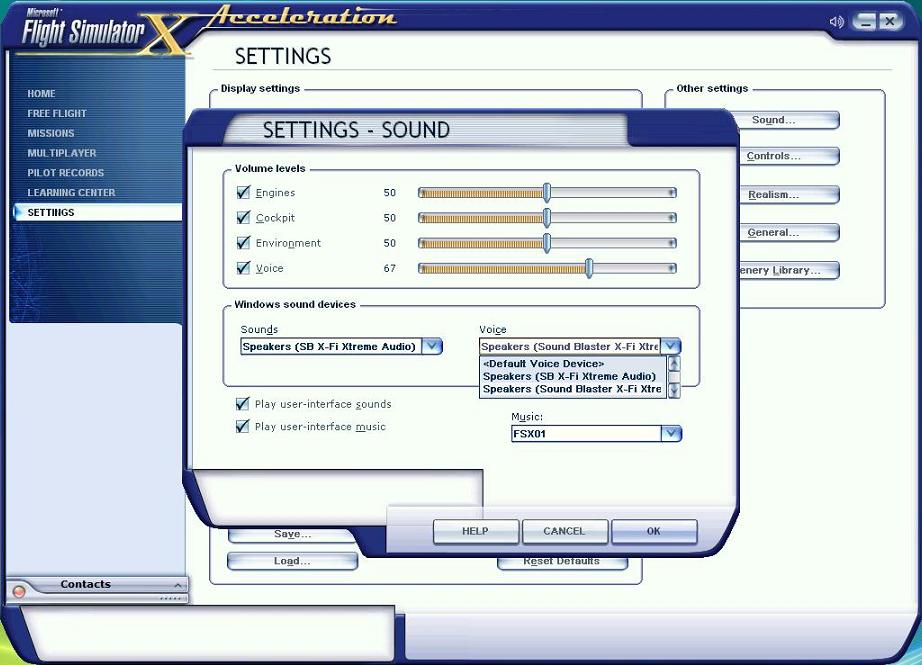Click the Load display settings button
The height and width of the screenshot is (665, 922).
coord(292,561)
